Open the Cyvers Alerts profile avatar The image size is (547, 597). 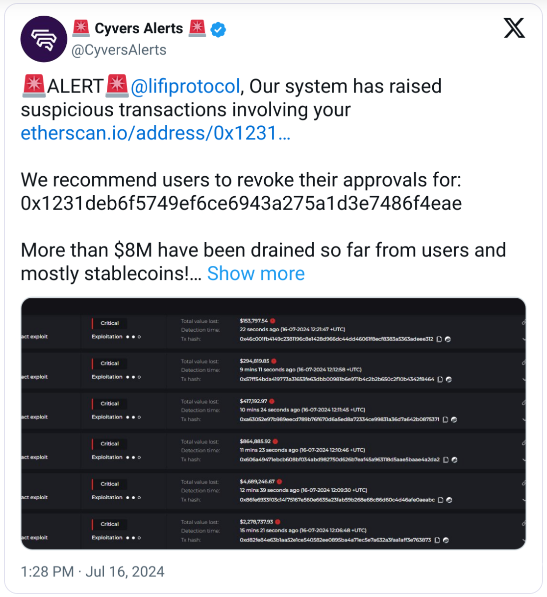44,39
